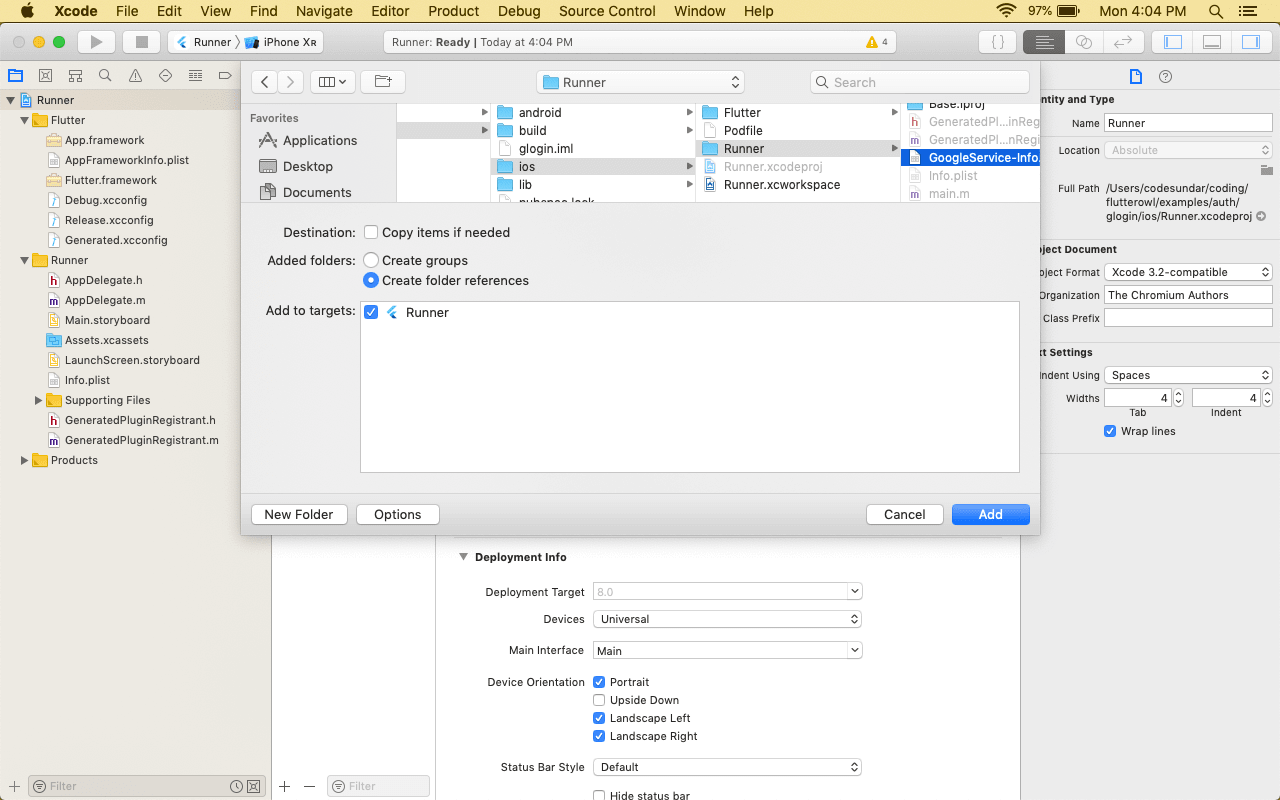Open the Breakpoint navigator icon
This screenshot has width=1280, height=800.
pyautogui.click(x=225, y=76)
